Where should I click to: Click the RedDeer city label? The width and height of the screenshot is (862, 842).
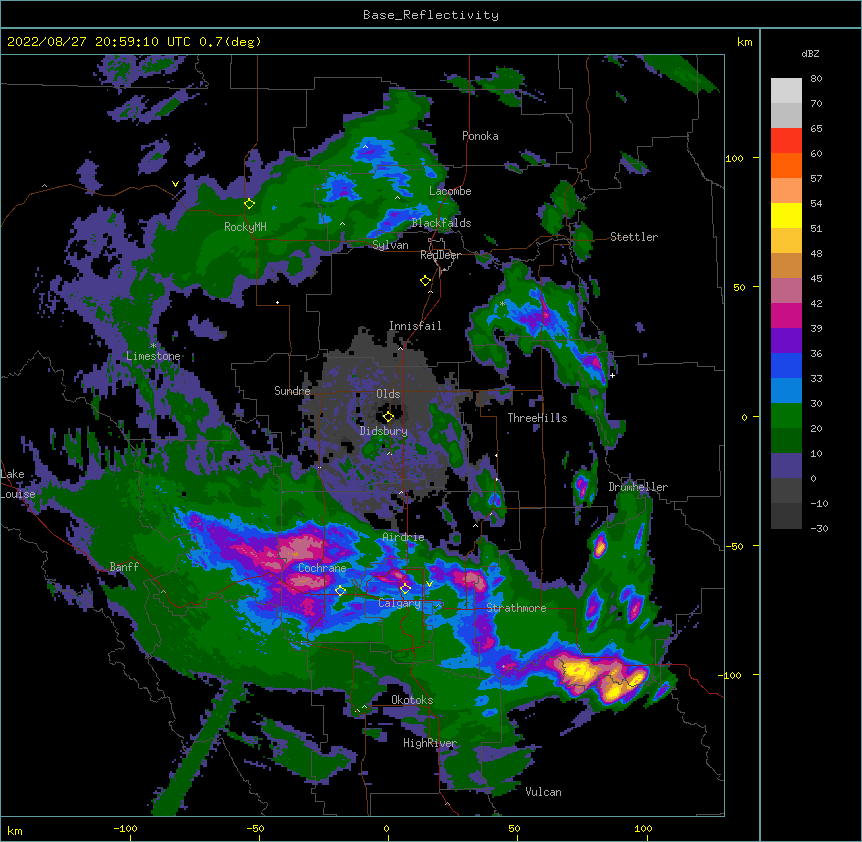pyautogui.click(x=440, y=255)
